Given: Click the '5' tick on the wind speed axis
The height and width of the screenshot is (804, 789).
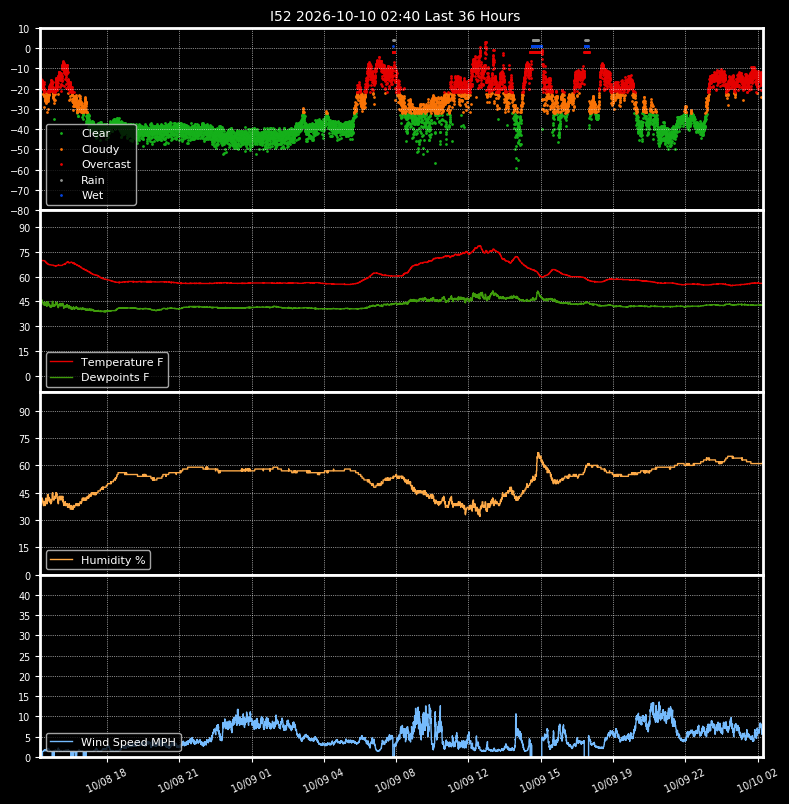Looking at the screenshot, I should tap(28, 738).
